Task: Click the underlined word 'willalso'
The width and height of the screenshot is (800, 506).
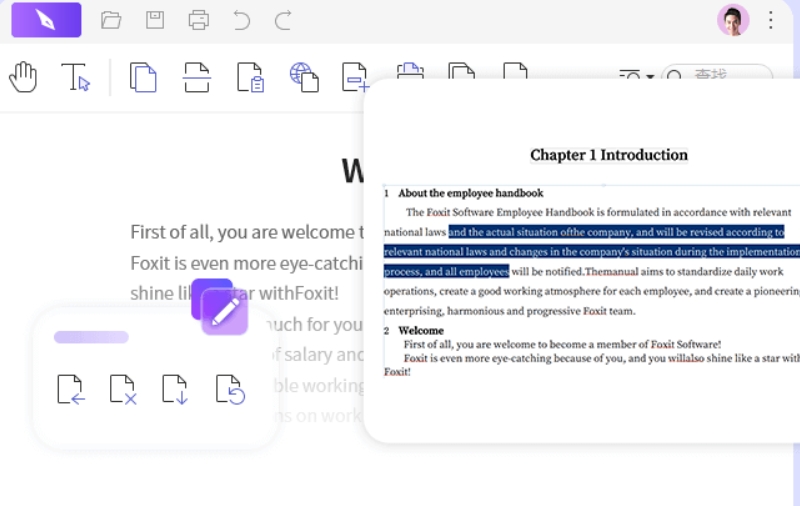Action: [686, 358]
